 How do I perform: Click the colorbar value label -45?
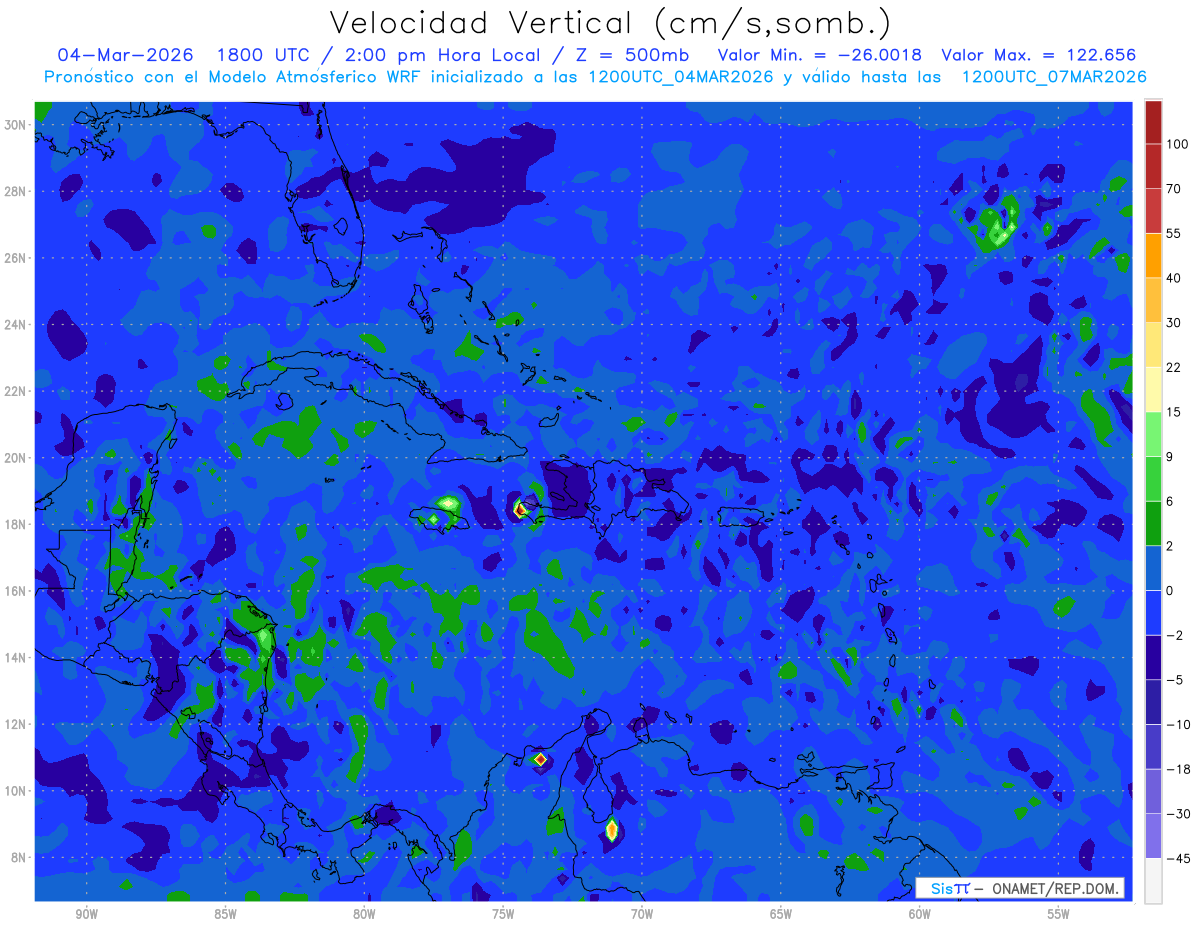click(1177, 859)
